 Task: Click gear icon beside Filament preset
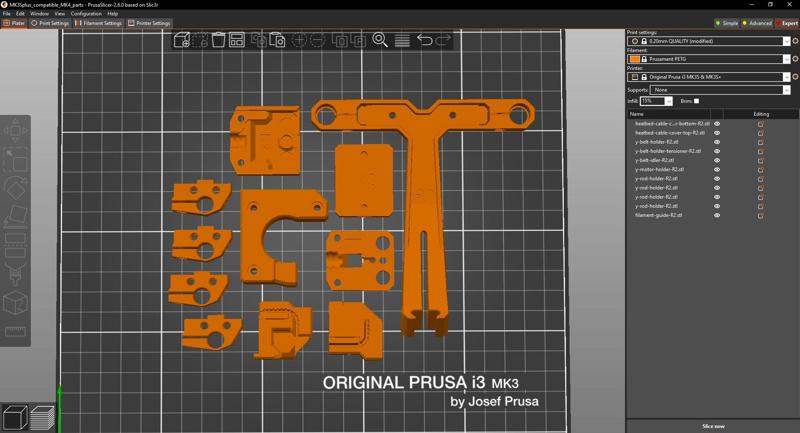[795, 59]
